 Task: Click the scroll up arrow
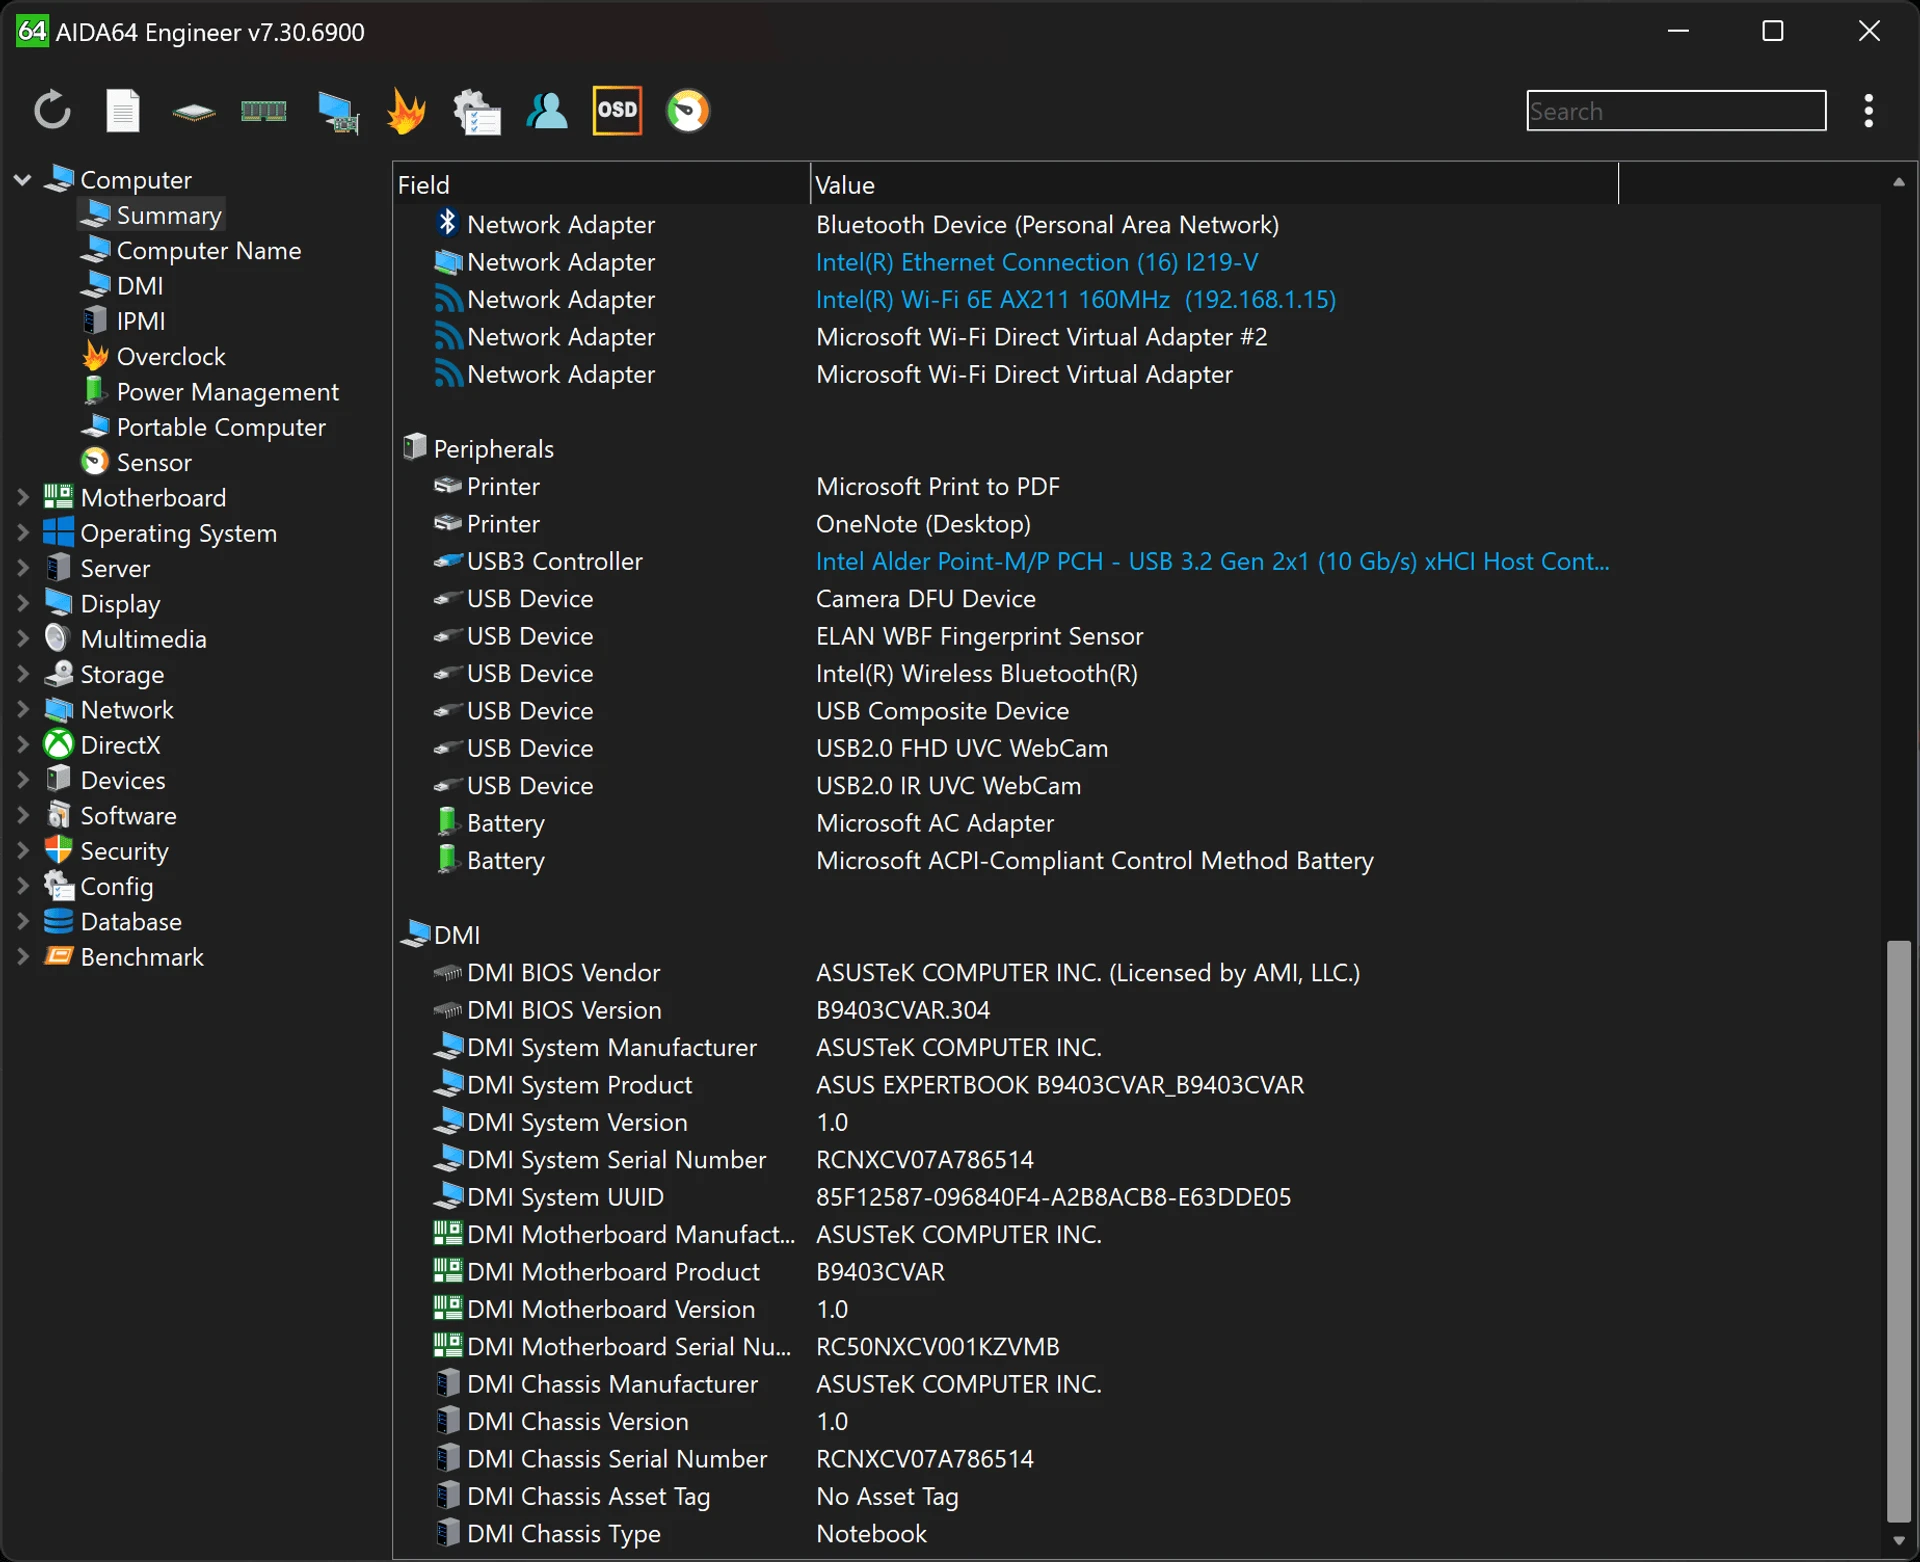[x=1898, y=182]
